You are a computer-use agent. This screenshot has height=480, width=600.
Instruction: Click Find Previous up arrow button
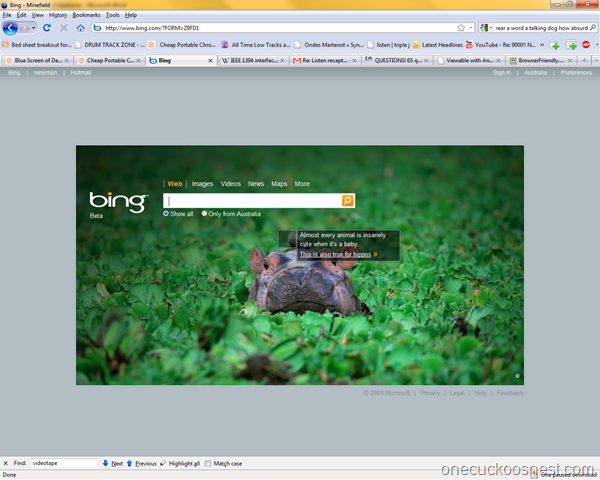pos(141,464)
